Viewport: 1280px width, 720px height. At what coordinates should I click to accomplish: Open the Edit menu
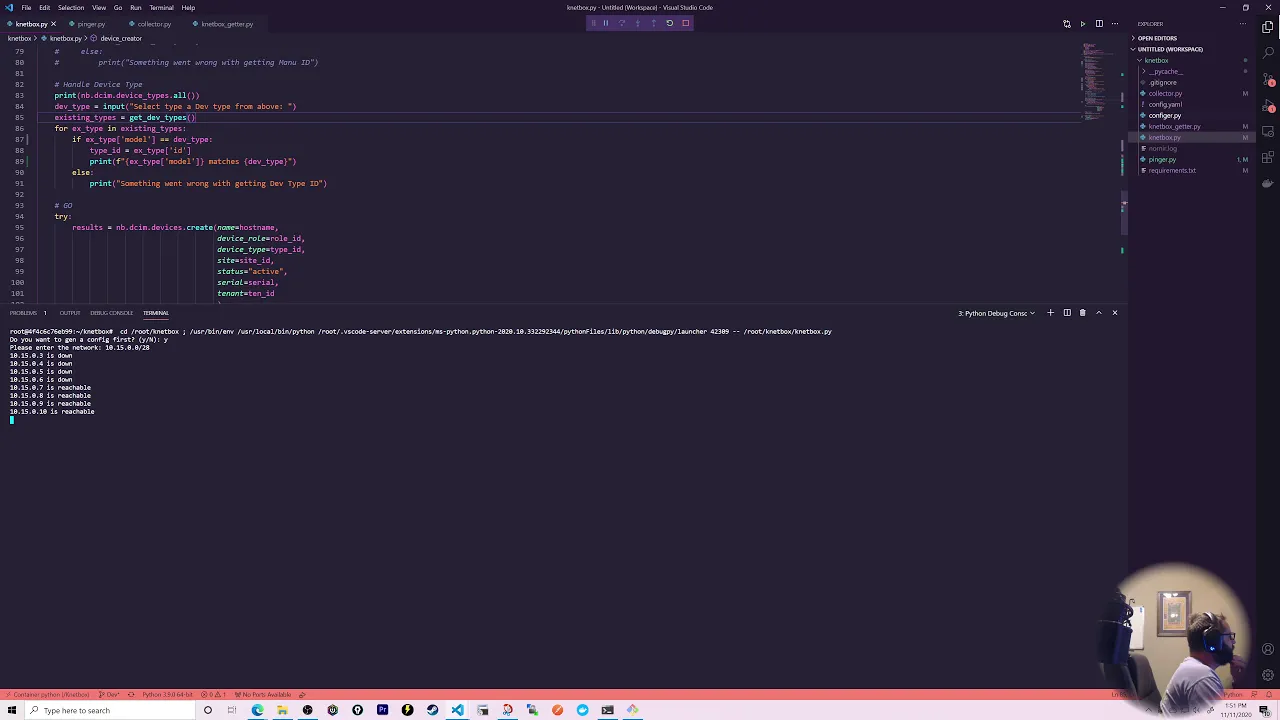pos(44,8)
